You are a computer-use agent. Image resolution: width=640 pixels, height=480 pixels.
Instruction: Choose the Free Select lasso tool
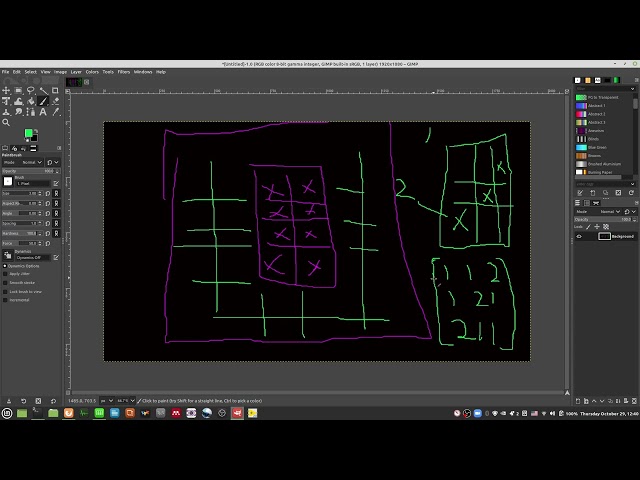31,91
